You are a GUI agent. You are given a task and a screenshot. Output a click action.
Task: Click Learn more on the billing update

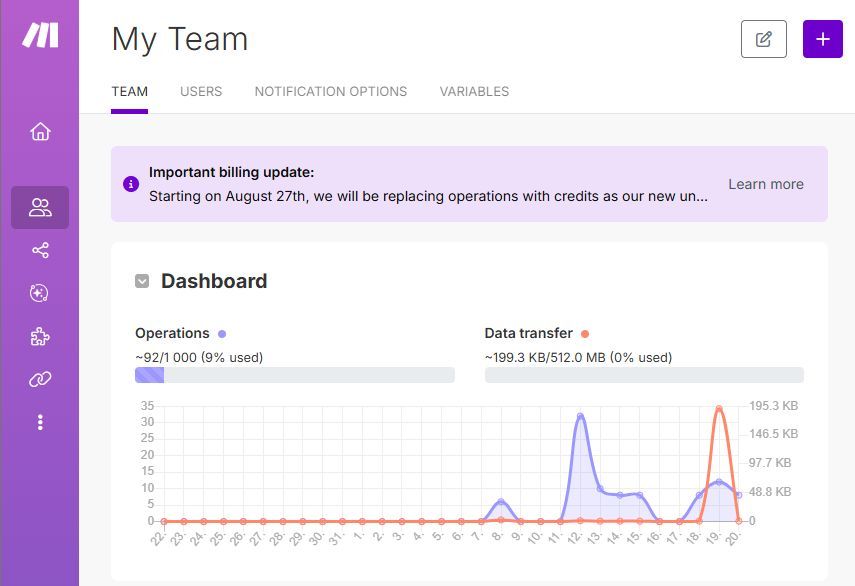(x=765, y=184)
